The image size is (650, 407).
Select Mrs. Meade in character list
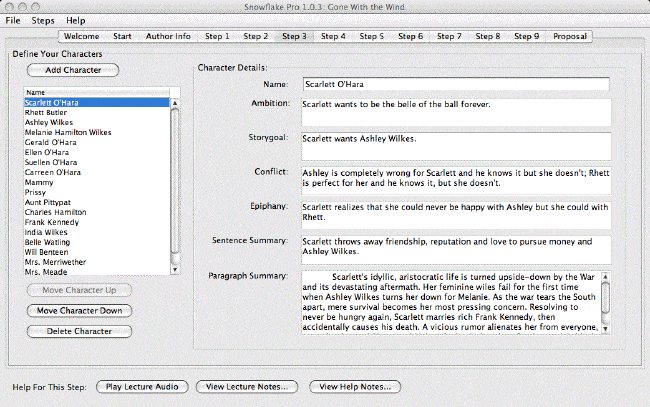(97, 271)
